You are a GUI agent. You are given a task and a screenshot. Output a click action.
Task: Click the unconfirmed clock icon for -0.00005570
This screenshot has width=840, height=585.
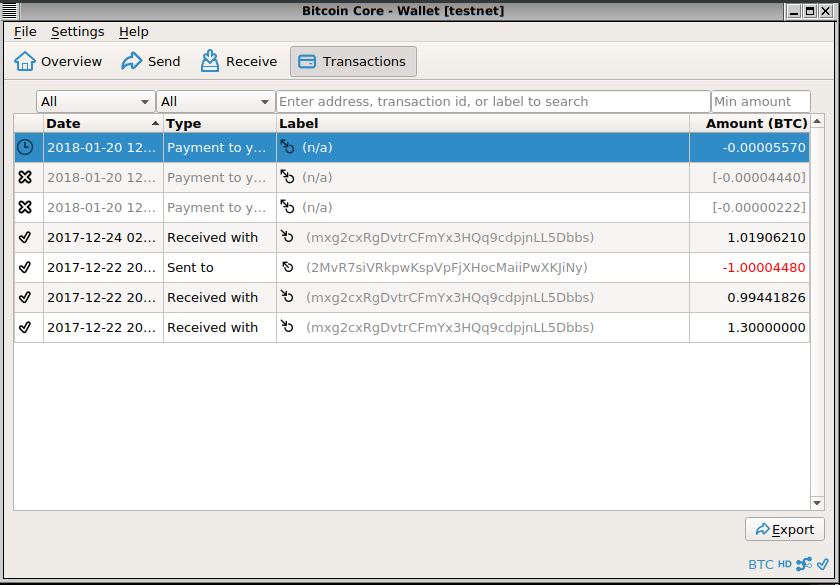pos(25,147)
